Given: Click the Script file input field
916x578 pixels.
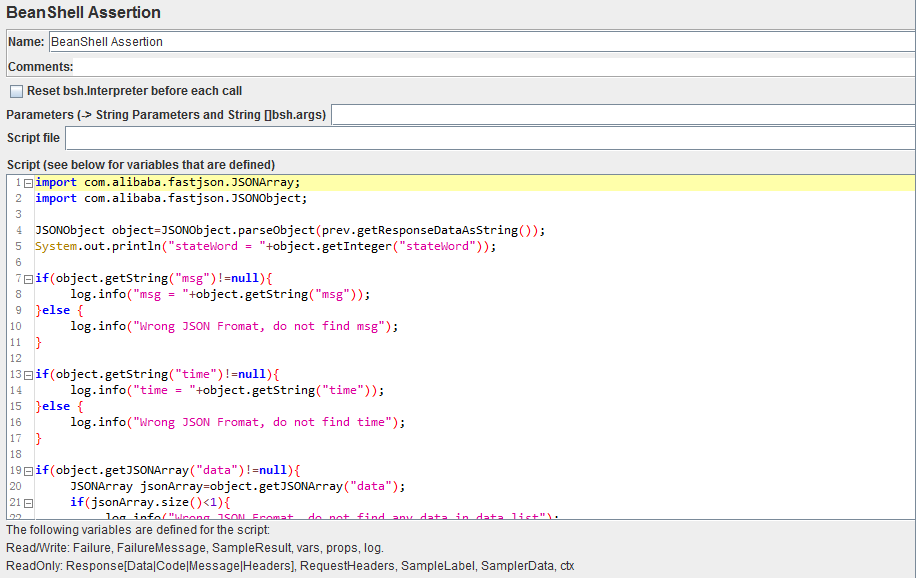Looking at the screenshot, I should (x=491, y=138).
